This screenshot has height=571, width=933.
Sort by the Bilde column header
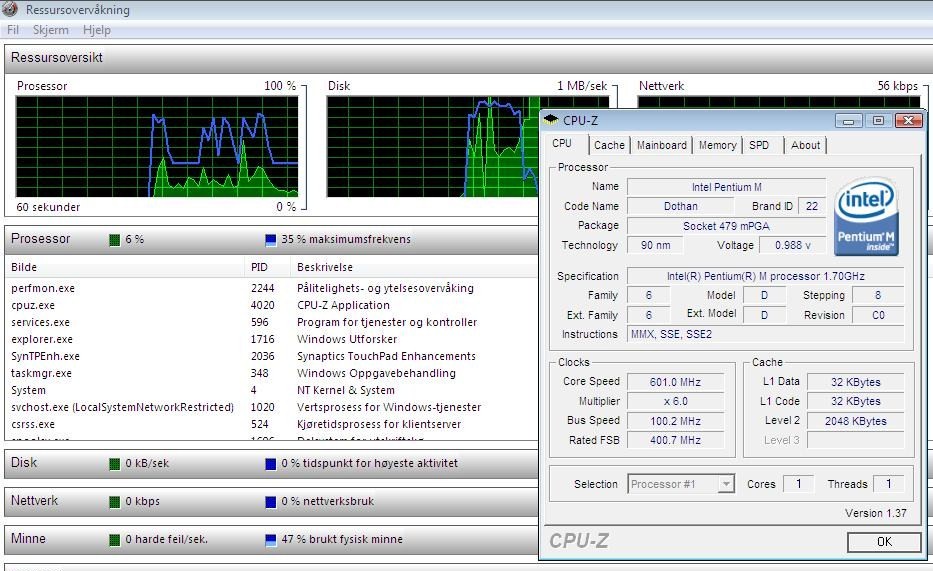tap(125, 267)
